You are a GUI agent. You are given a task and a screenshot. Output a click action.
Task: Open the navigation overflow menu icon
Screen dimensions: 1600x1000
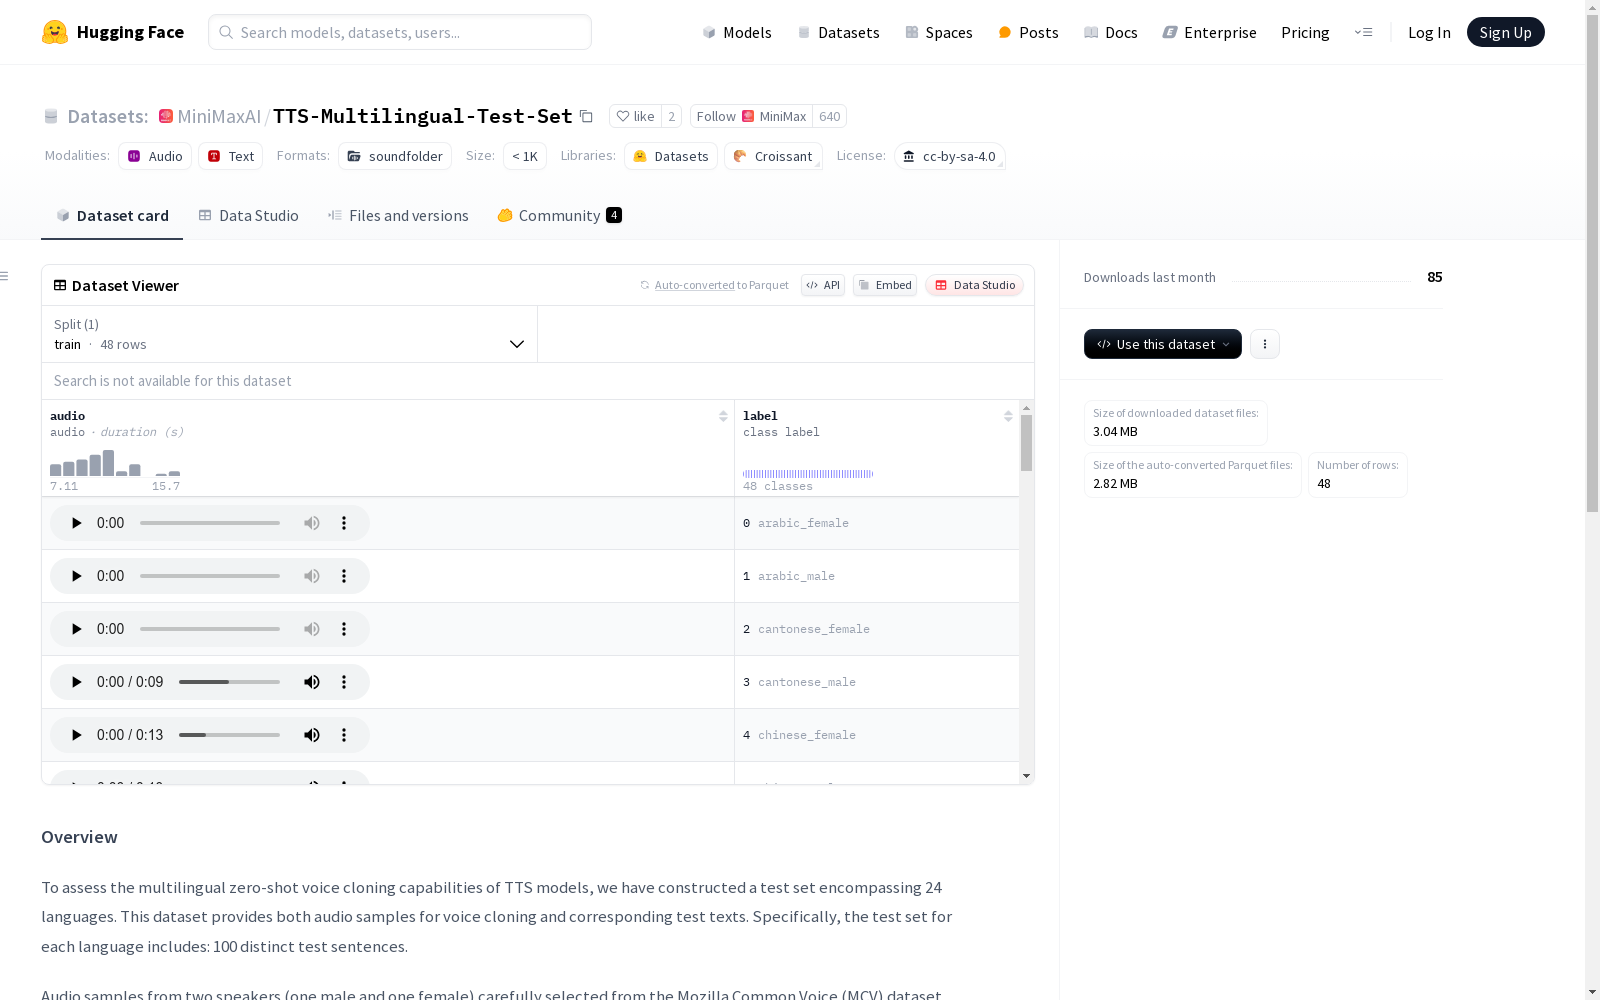(x=1363, y=32)
